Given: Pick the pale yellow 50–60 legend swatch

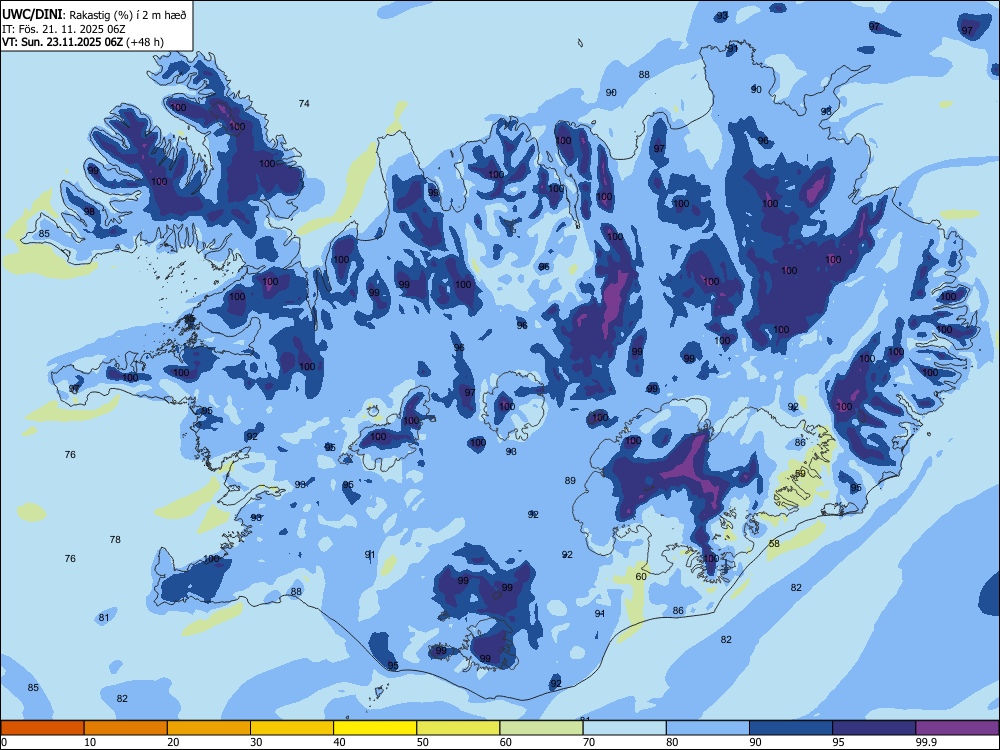Looking at the screenshot, I should 459,728.
